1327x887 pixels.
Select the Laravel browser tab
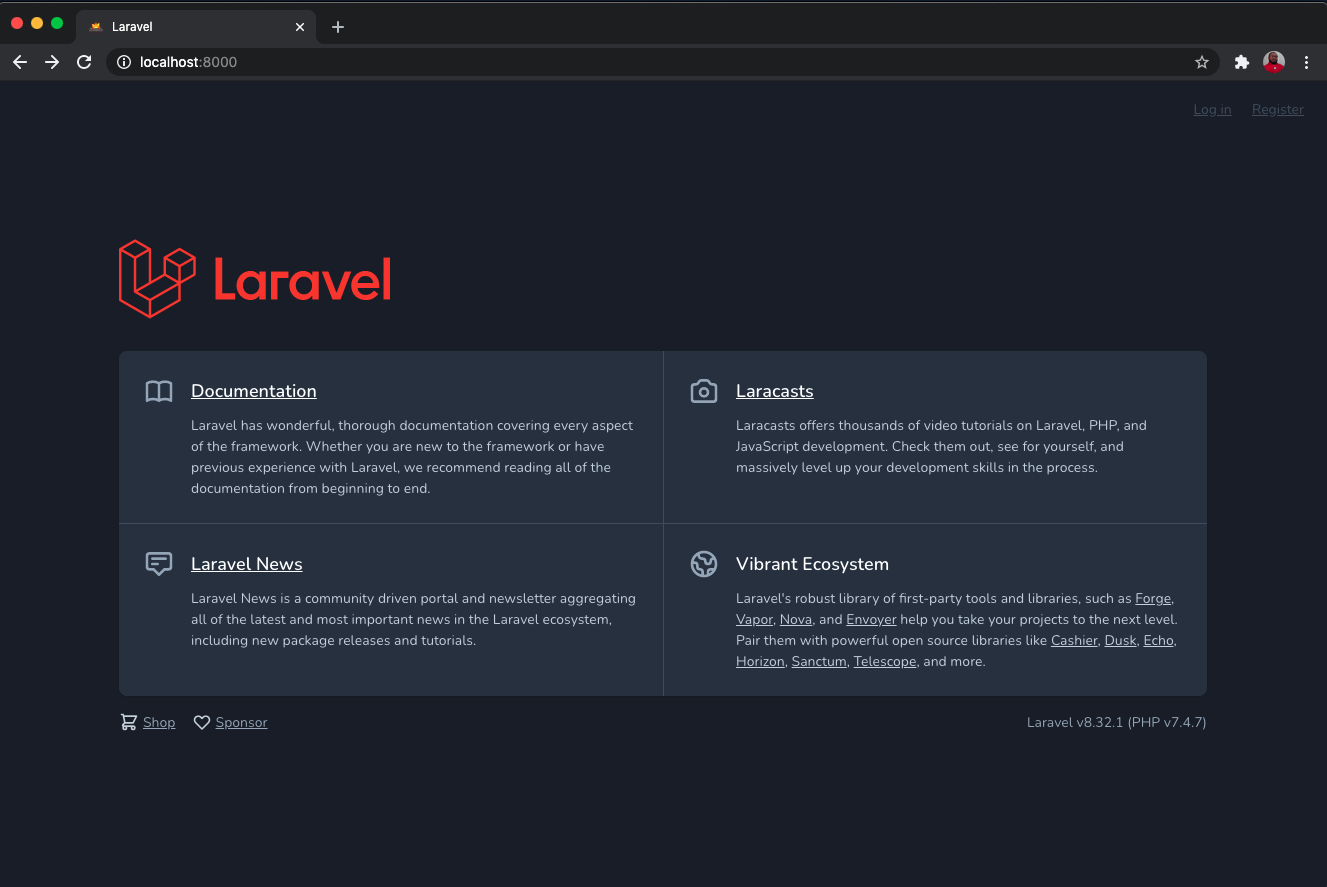click(196, 27)
